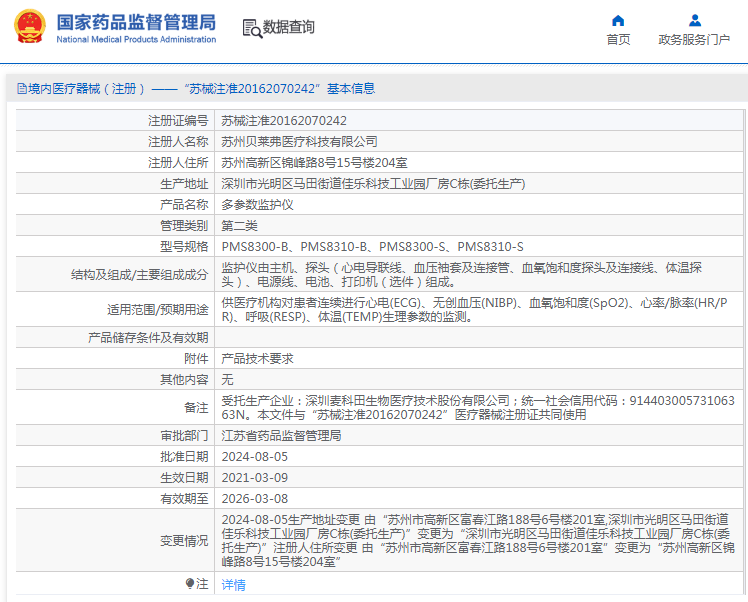Viewport: 748px width, 602px height.
Task: Click the 产品名称 label cell
Action: [115, 205]
